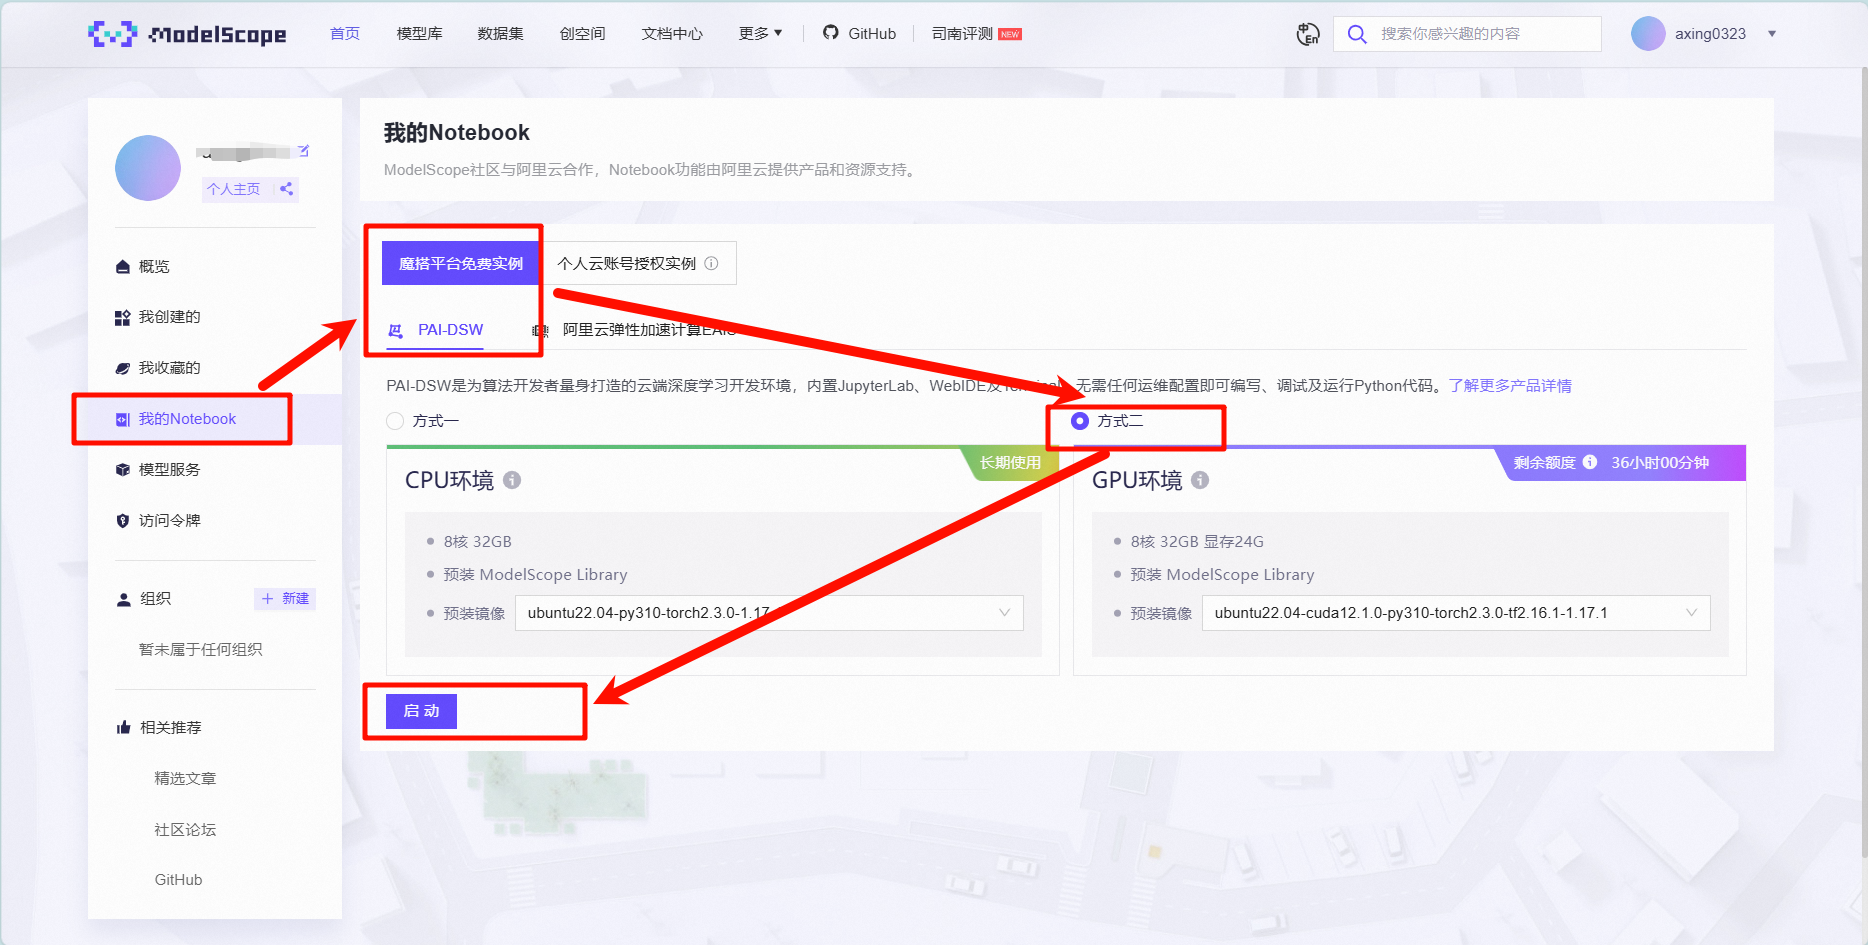1868x945 pixels.
Task: Click the profile avatar in sidebar
Action: 148,168
